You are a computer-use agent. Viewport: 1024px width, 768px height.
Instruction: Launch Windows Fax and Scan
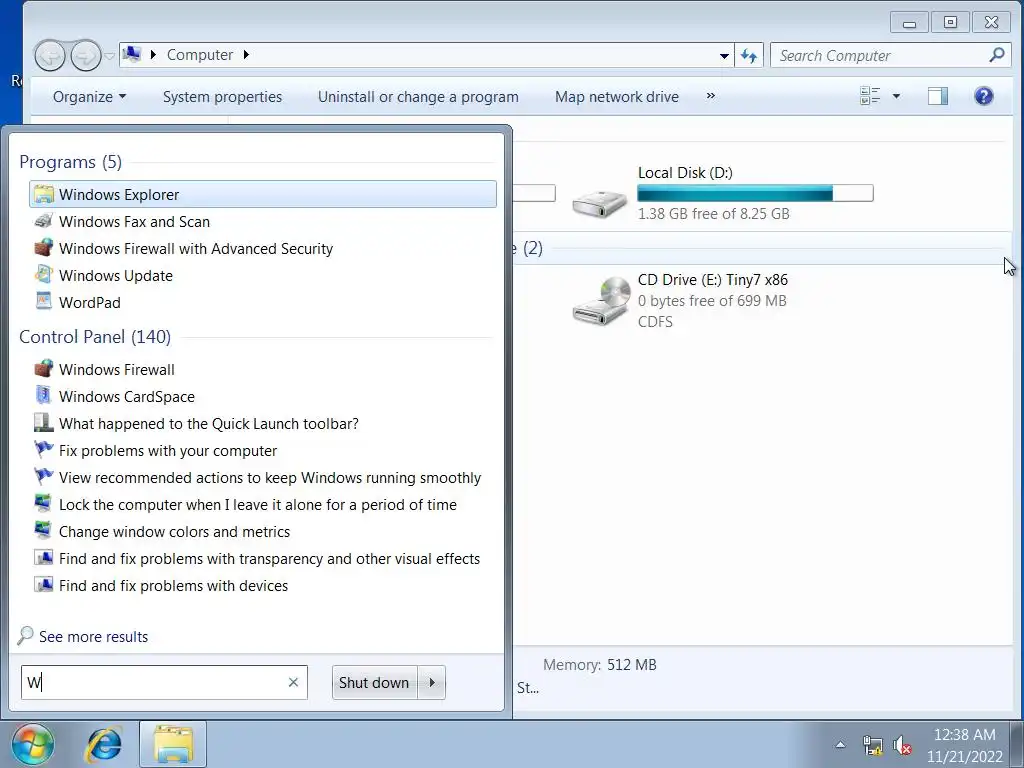pyautogui.click(x=134, y=221)
